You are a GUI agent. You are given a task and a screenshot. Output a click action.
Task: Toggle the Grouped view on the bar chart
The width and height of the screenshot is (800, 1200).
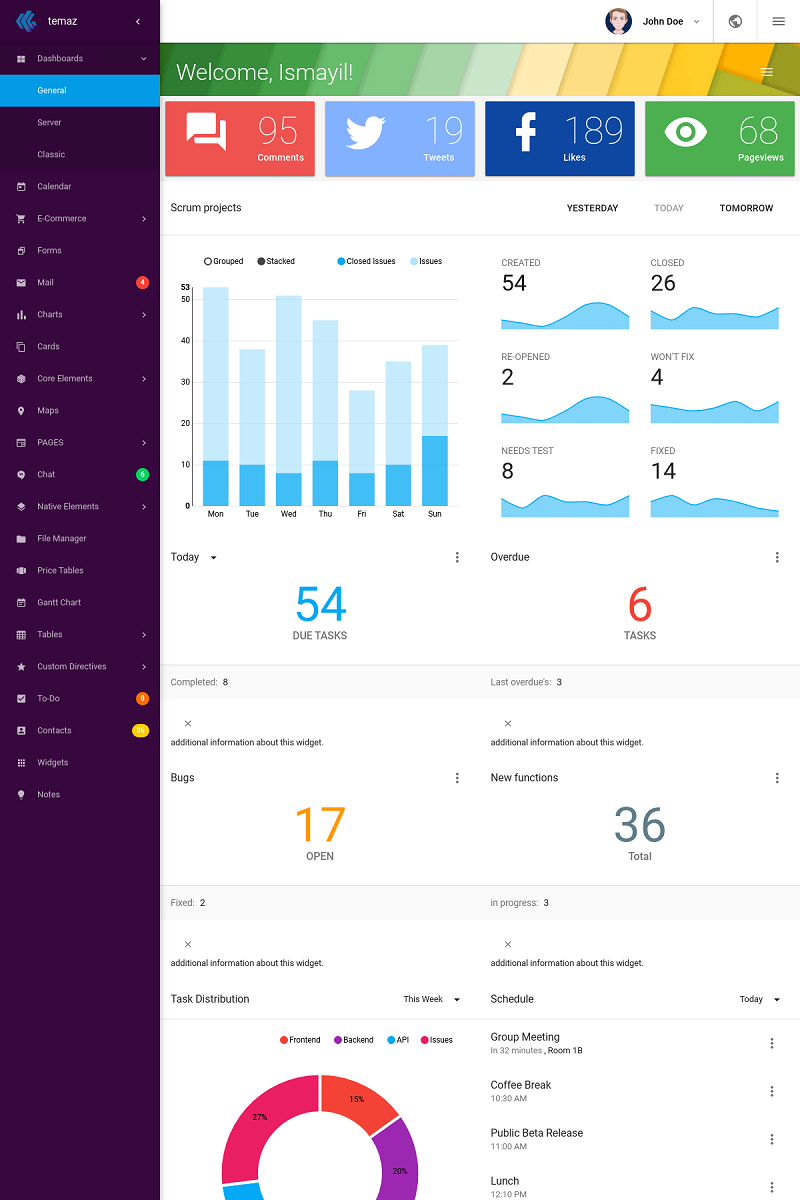pyautogui.click(x=222, y=261)
